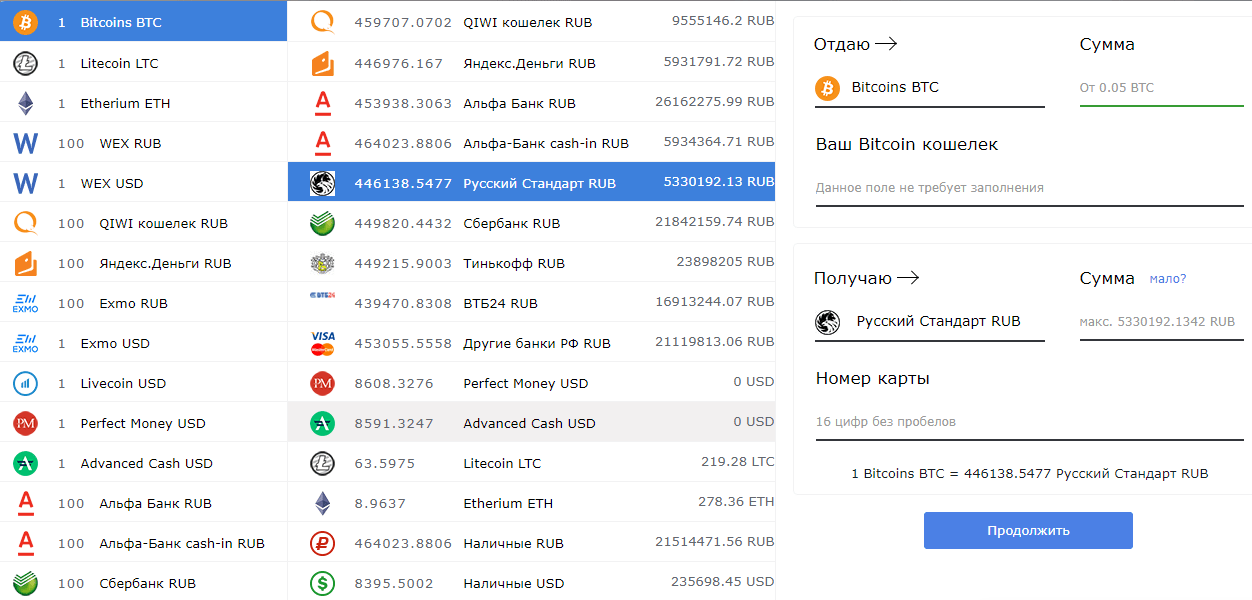This screenshot has width=1252, height=600.
Task: Choose Etherium ETH in the give list
Action: (143, 103)
